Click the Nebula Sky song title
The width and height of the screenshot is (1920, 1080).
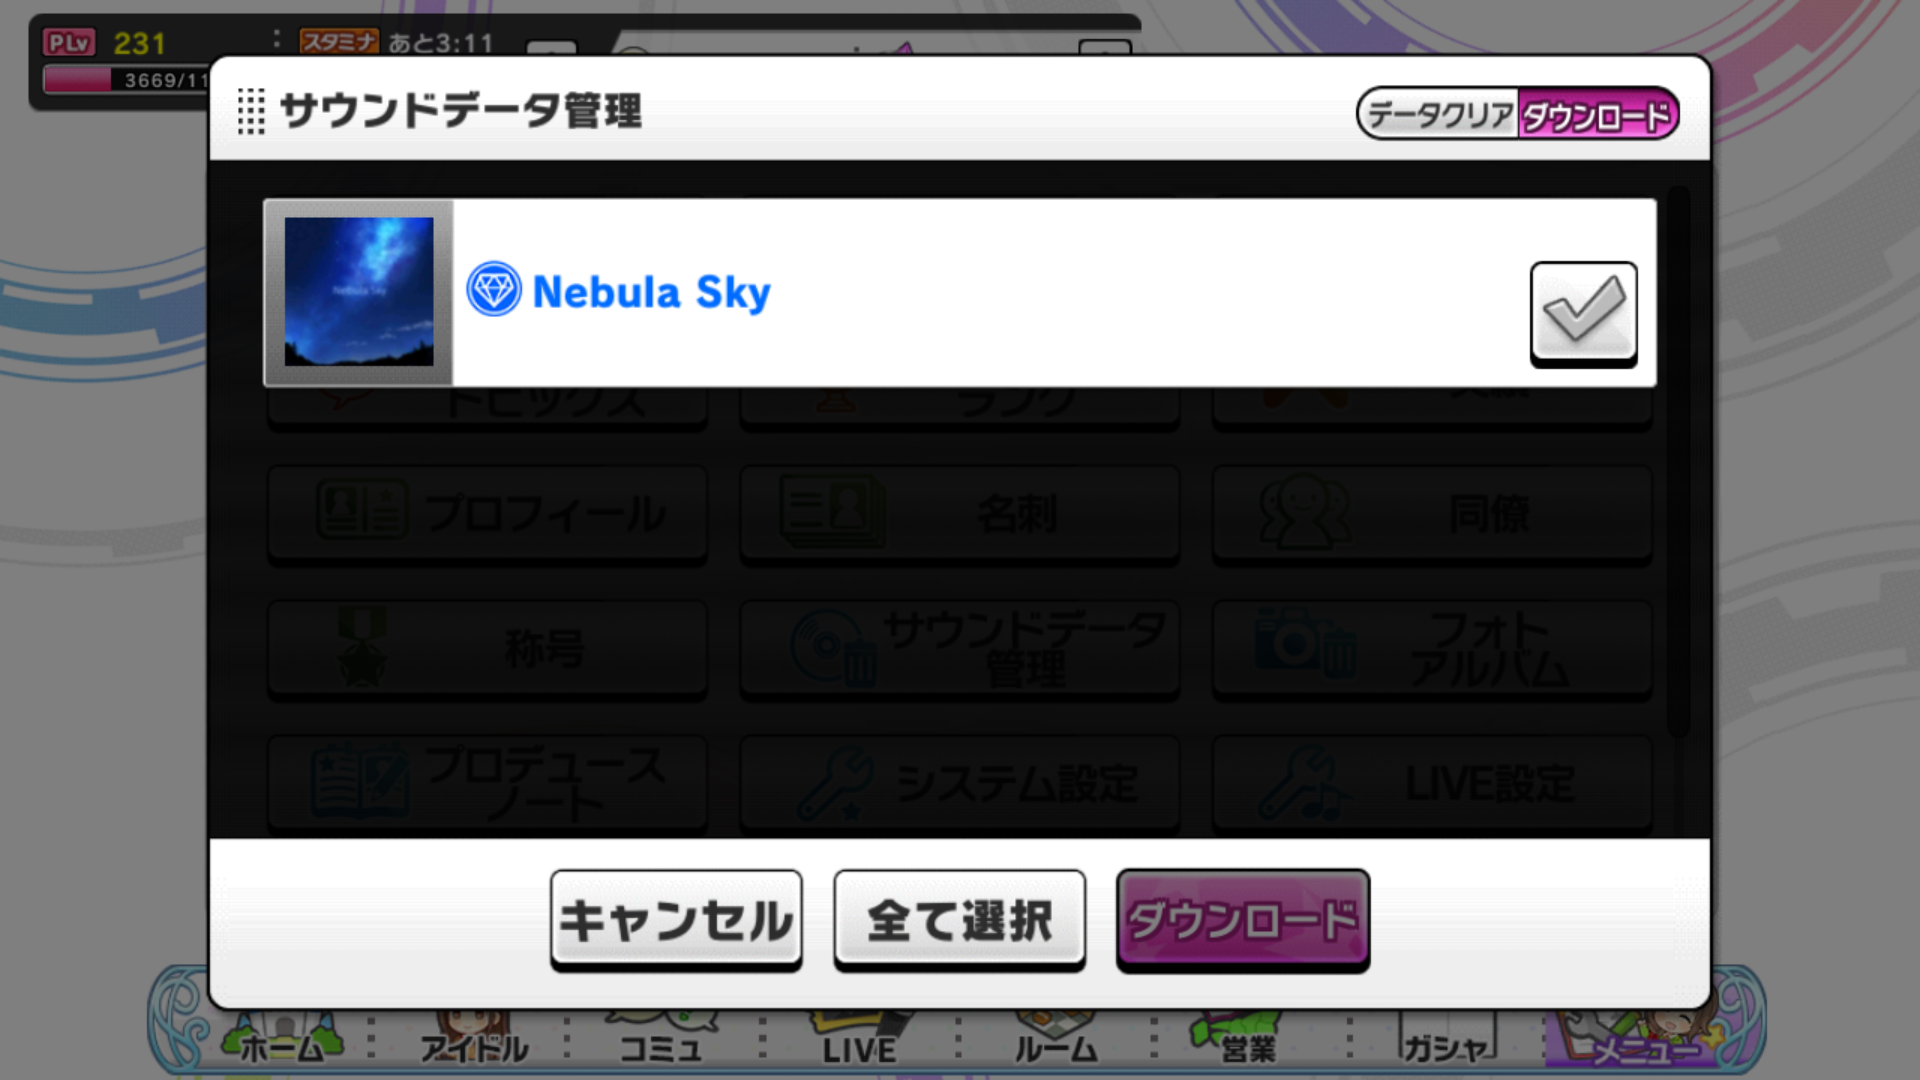[x=652, y=292]
